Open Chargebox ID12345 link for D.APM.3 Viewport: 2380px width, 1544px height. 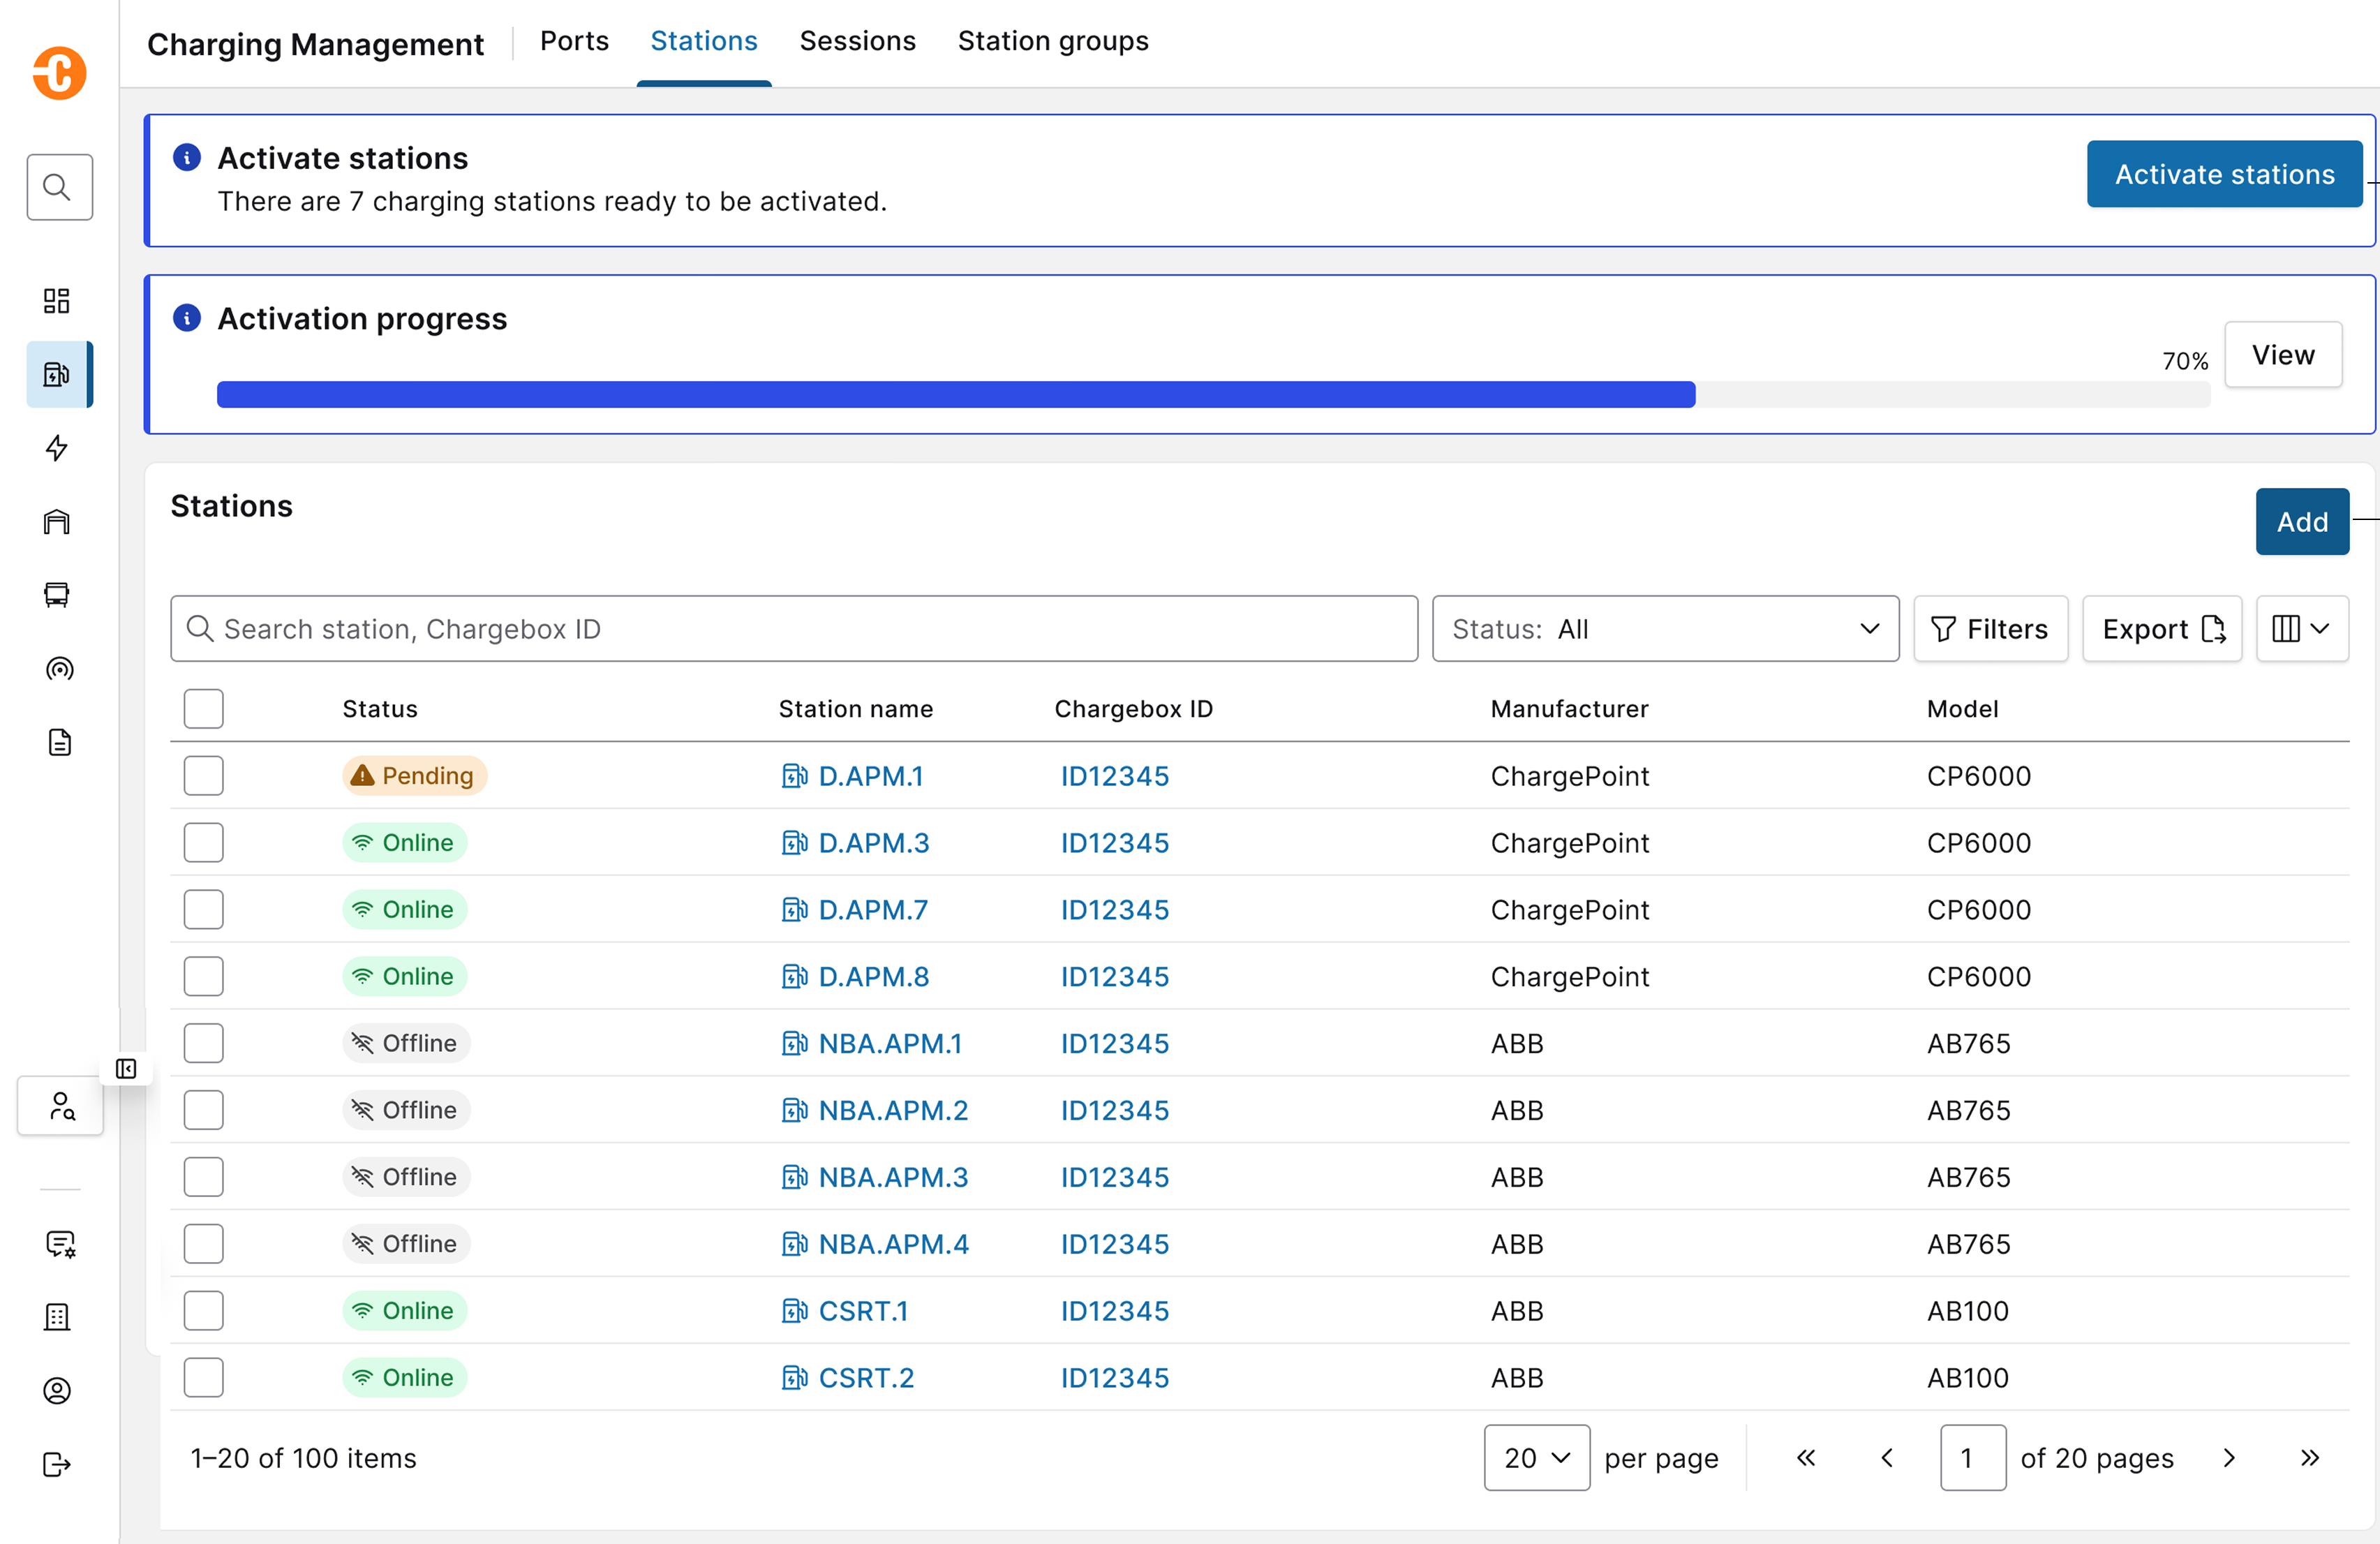[x=1114, y=843]
